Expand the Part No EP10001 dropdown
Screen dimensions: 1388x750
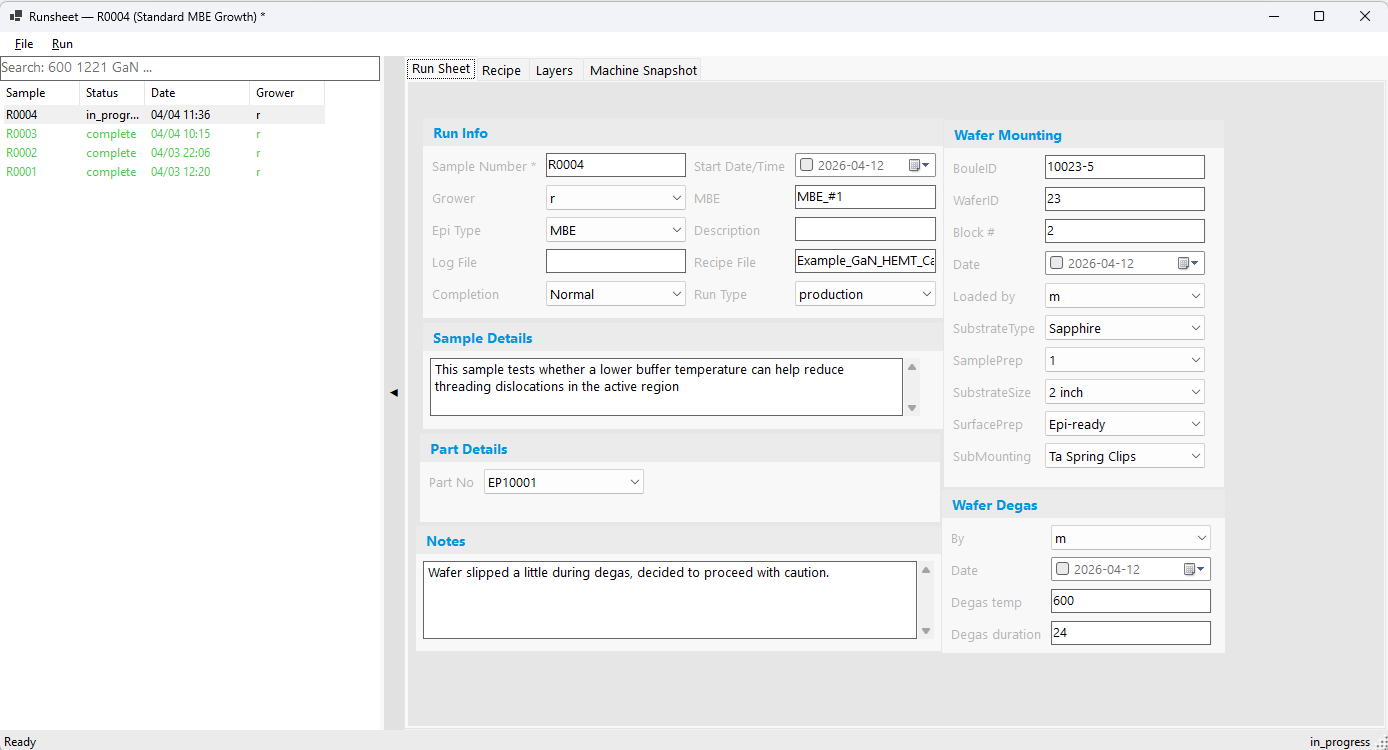click(x=634, y=482)
